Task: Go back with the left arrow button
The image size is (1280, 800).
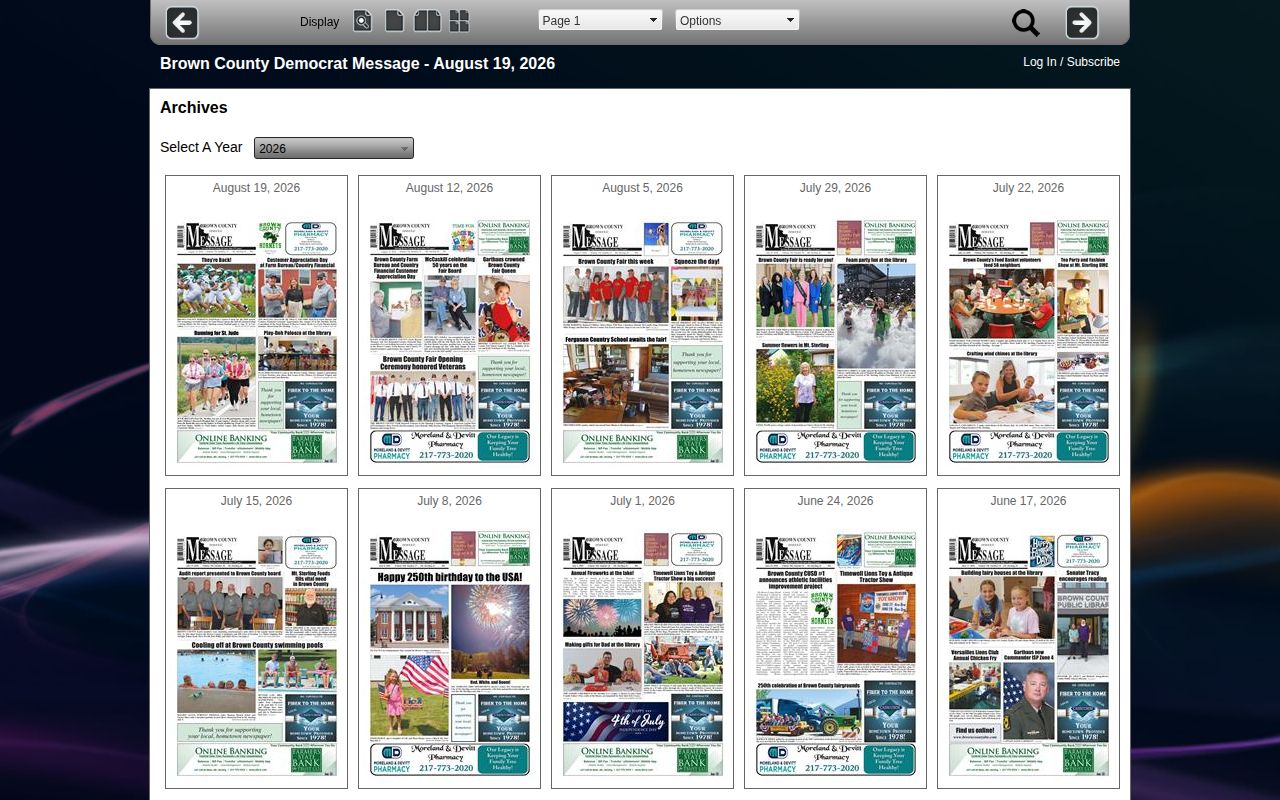Action: tap(182, 22)
